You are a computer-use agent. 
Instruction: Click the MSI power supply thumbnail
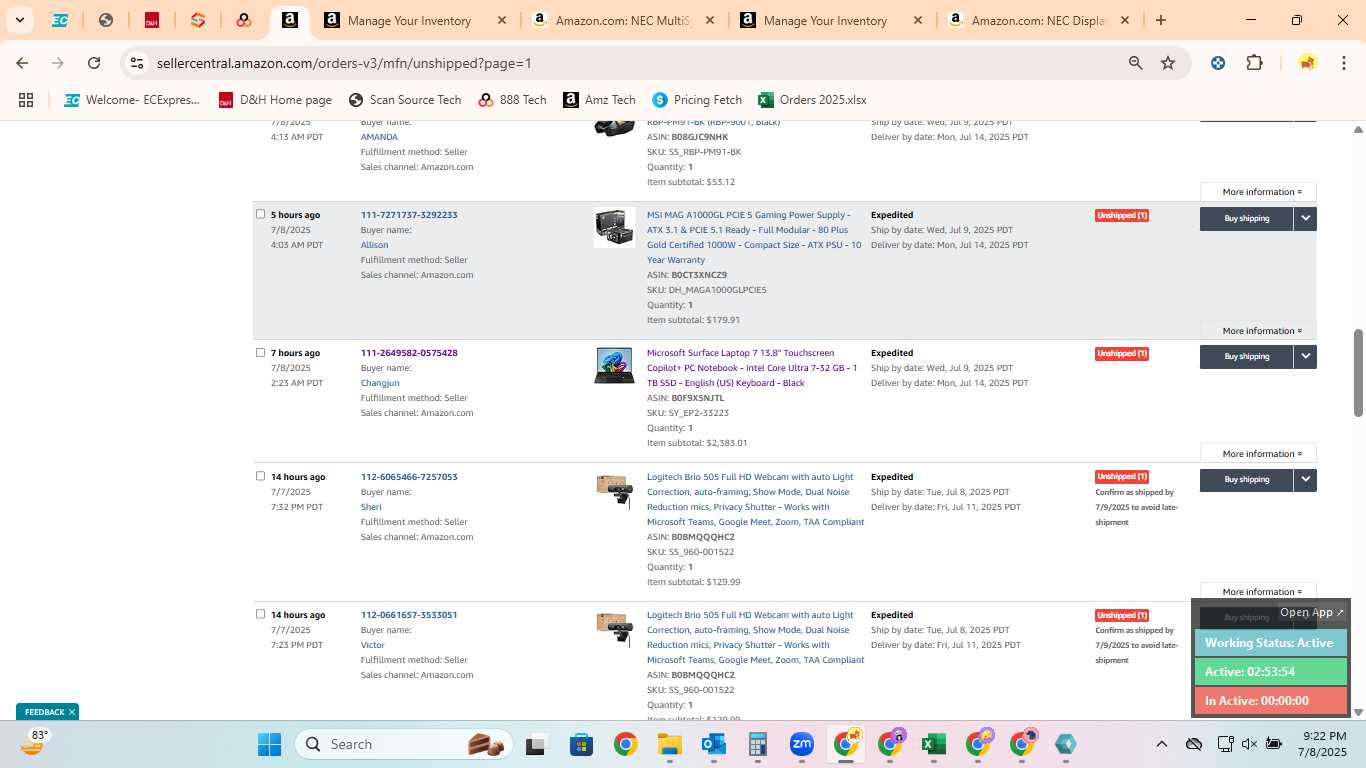coord(614,227)
